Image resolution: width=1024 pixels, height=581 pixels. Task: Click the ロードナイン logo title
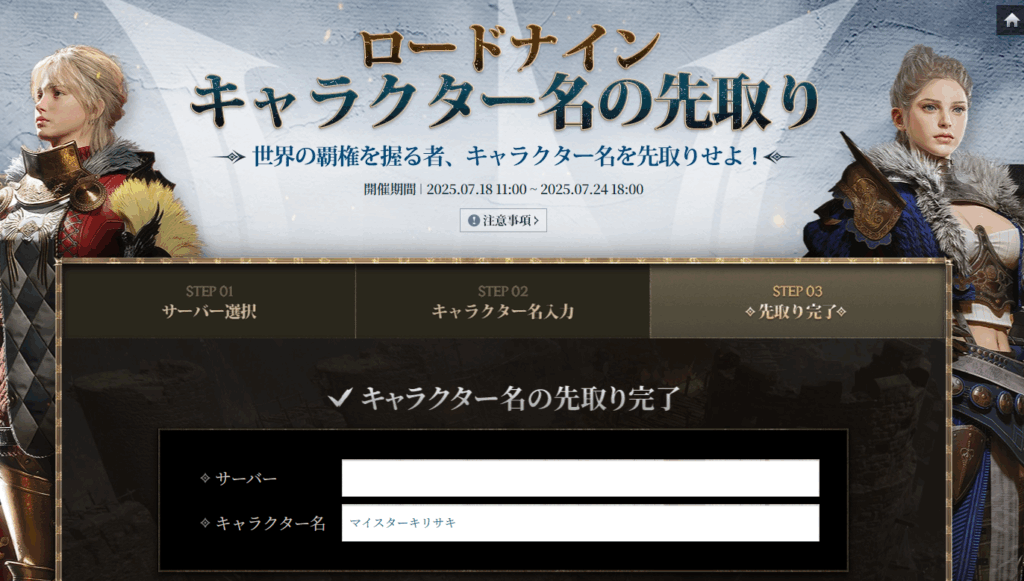click(510, 48)
